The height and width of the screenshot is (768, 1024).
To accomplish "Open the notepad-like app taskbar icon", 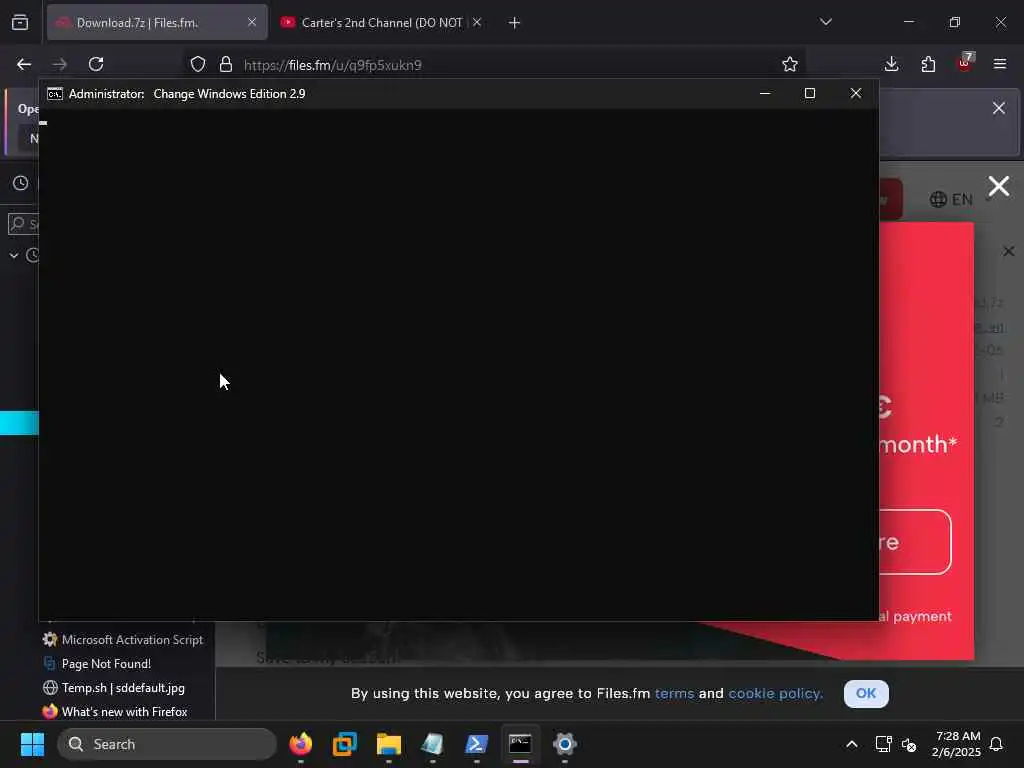I will point(432,744).
